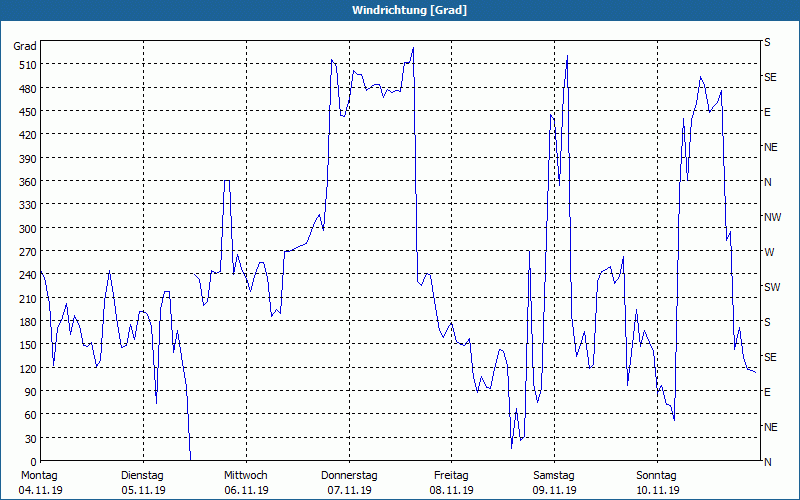Image resolution: width=800 pixels, height=500 pixels.
Task: Click the chart title "Windrichtung [Grad]"
Action: coord(409,10)
